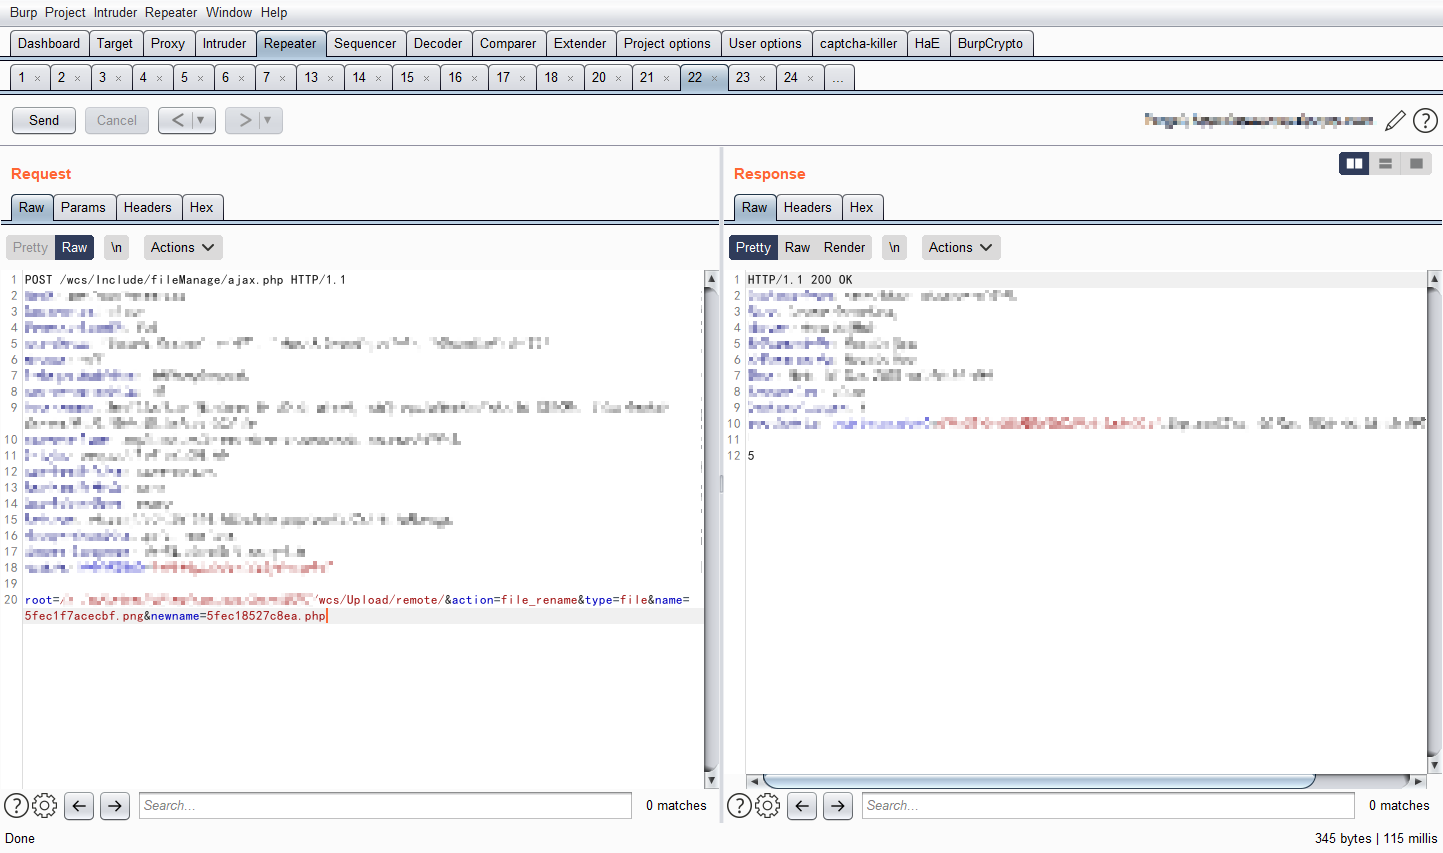Open the Burp menu
The image size is (1443, 853).
(x=23, y=12)
